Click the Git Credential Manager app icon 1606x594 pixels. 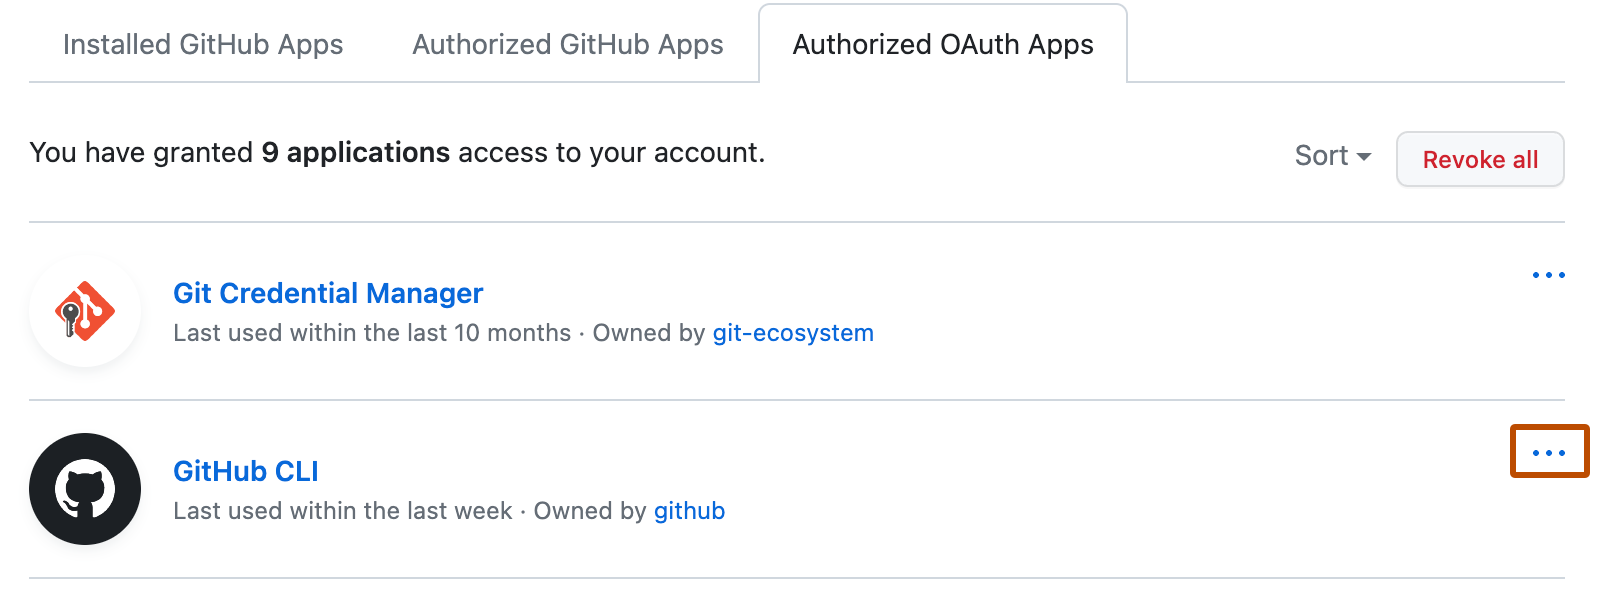(85, 311)
